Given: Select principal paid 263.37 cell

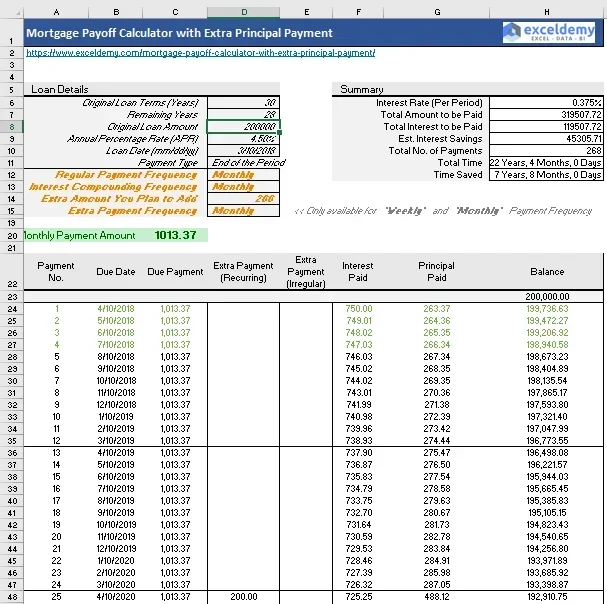Looking at the screenshot, I should (x=437, y=309).
